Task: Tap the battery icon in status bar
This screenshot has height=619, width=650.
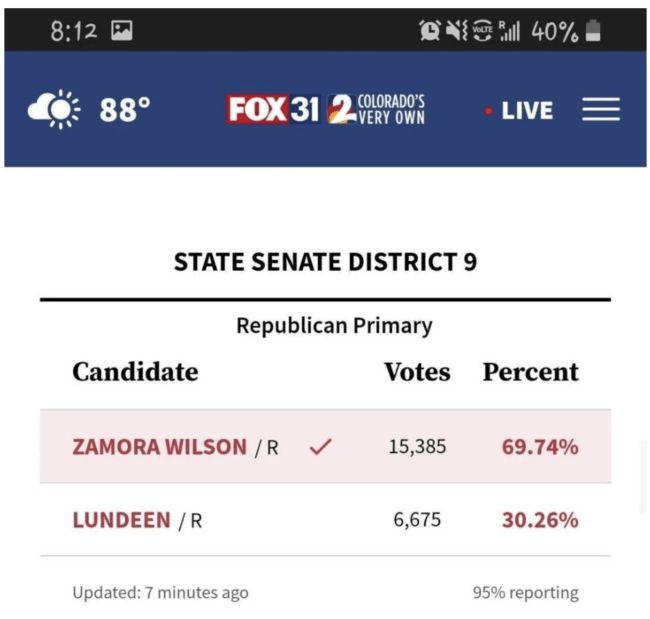Action: coord(594,31)
